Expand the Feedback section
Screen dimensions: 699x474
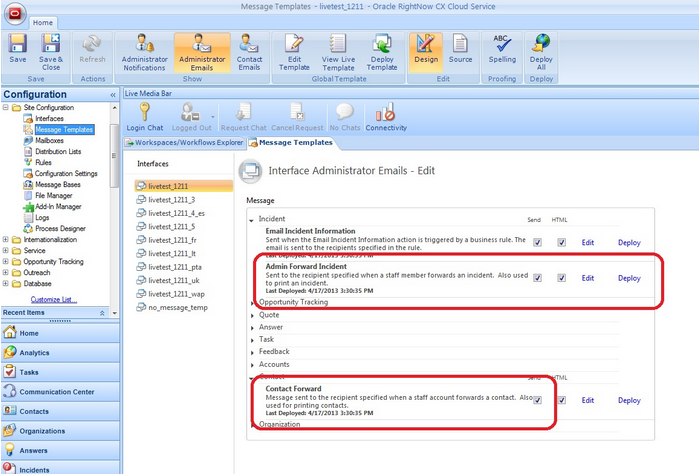click(252, 353)
